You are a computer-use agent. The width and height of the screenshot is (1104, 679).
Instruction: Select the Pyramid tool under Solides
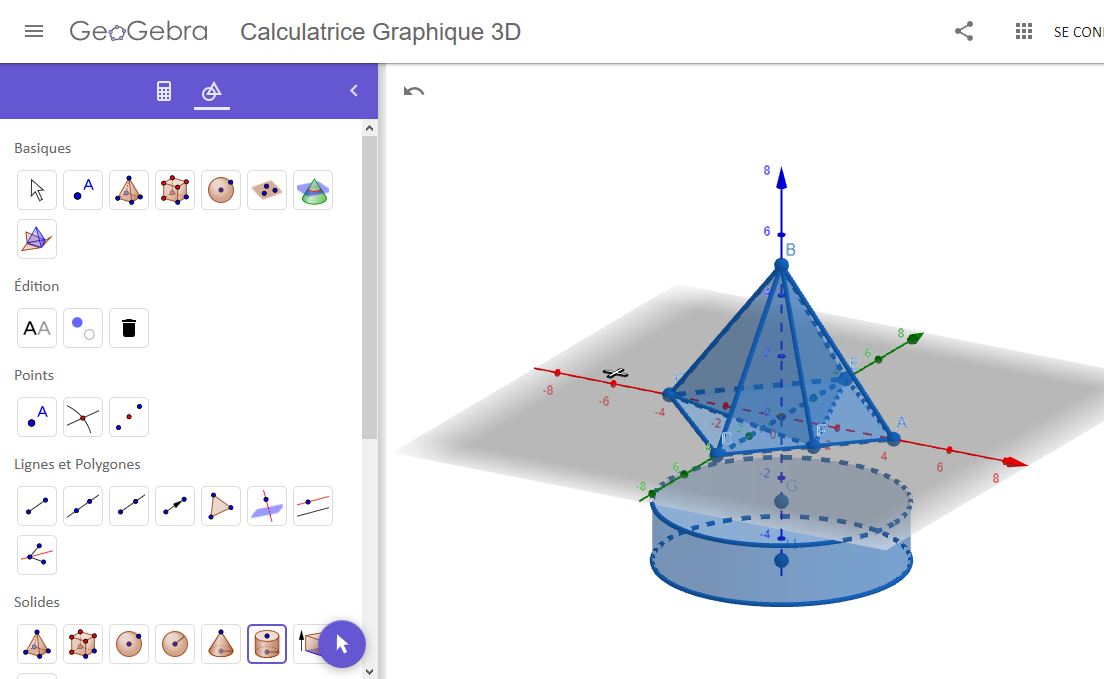(x=37, y=644)
